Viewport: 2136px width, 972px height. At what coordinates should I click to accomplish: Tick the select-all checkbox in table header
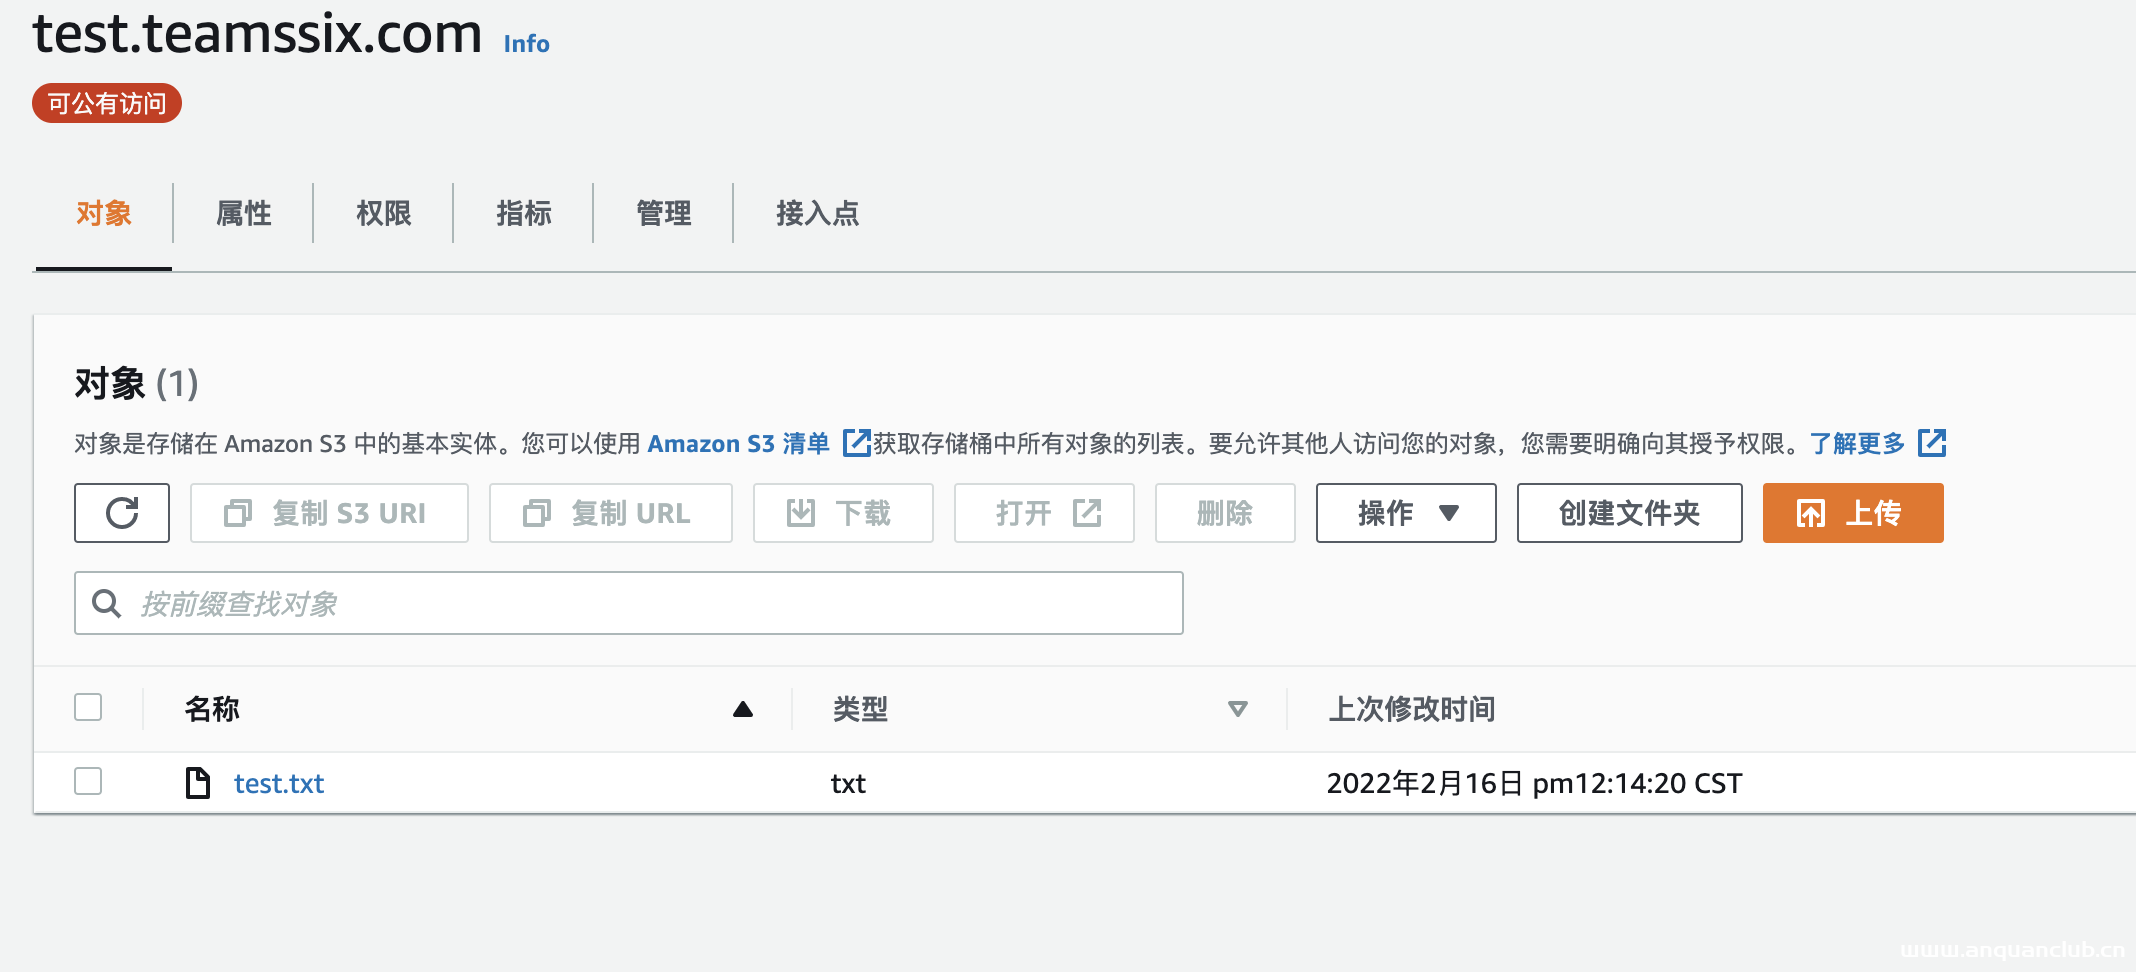click(88, 708)
